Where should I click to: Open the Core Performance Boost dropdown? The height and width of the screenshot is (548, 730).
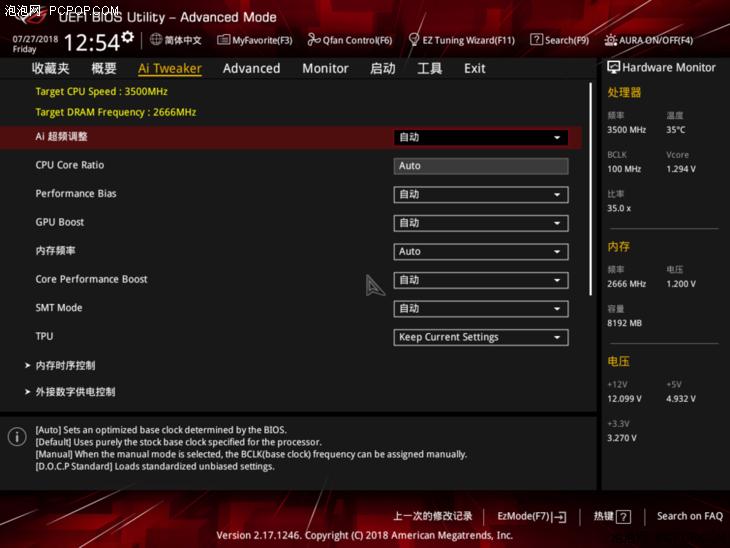click(480, 280)
